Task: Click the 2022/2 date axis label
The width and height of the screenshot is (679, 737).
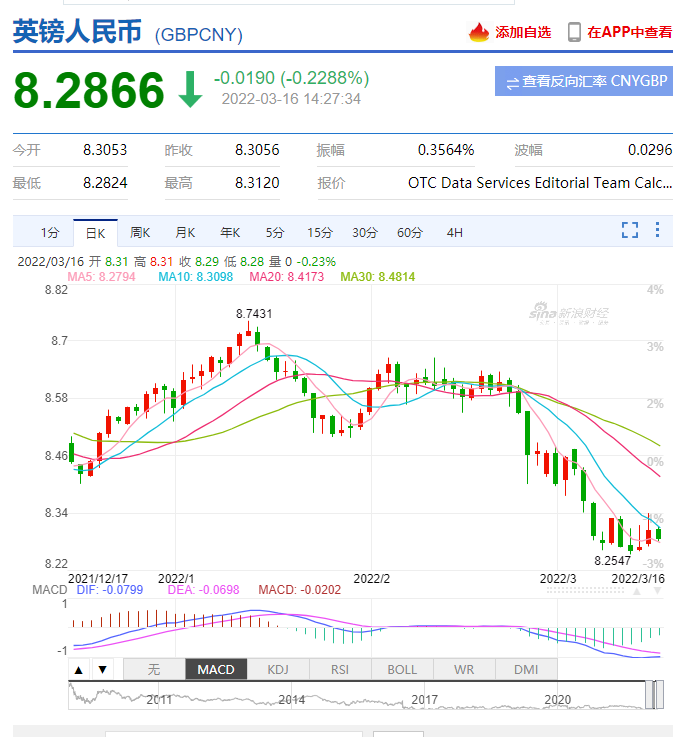Action: (372, 579)
